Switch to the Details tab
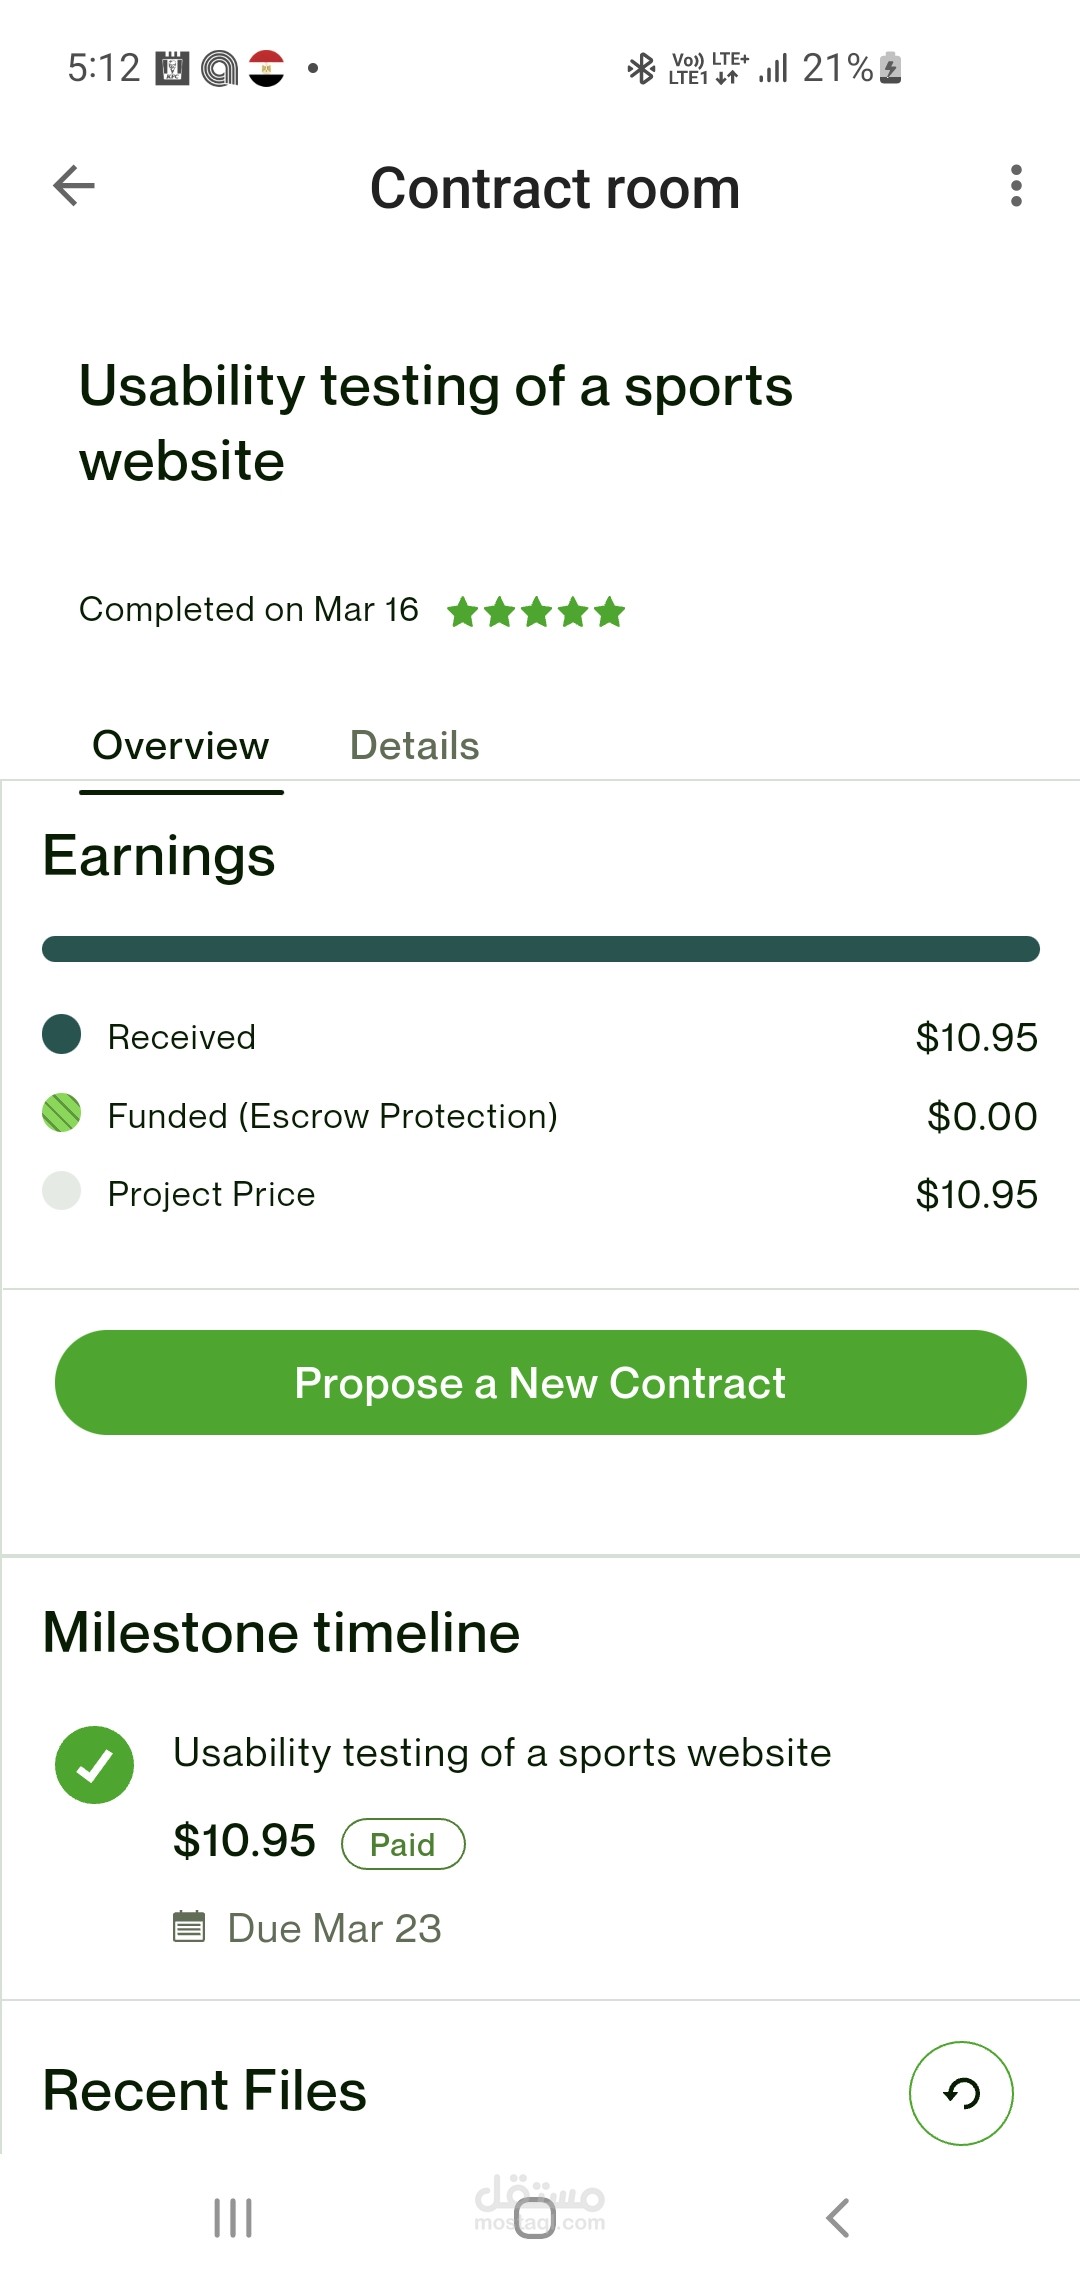 click(414, 746)
